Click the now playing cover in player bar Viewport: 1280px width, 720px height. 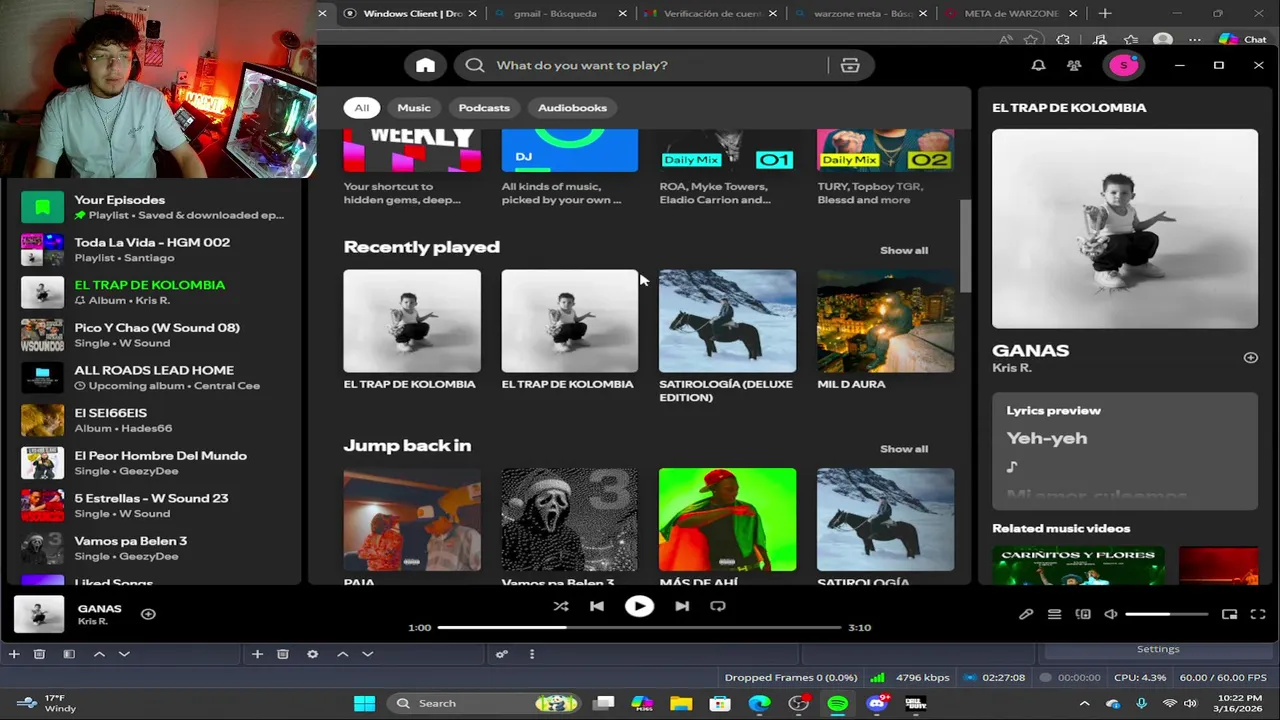point(39,614)
